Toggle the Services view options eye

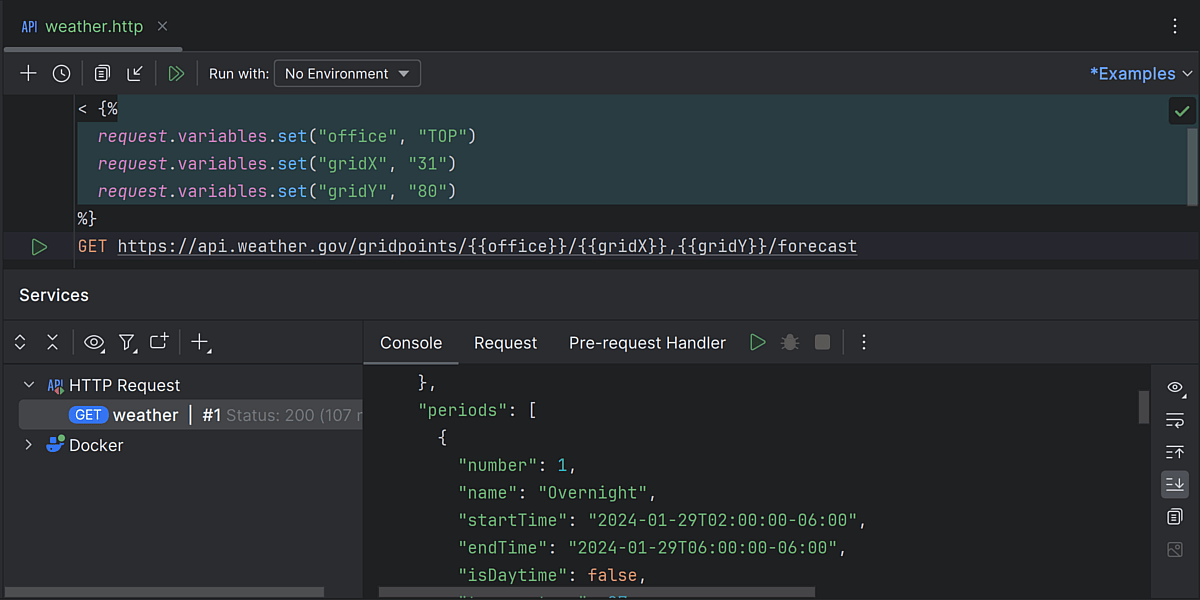[x=94, y=342]
